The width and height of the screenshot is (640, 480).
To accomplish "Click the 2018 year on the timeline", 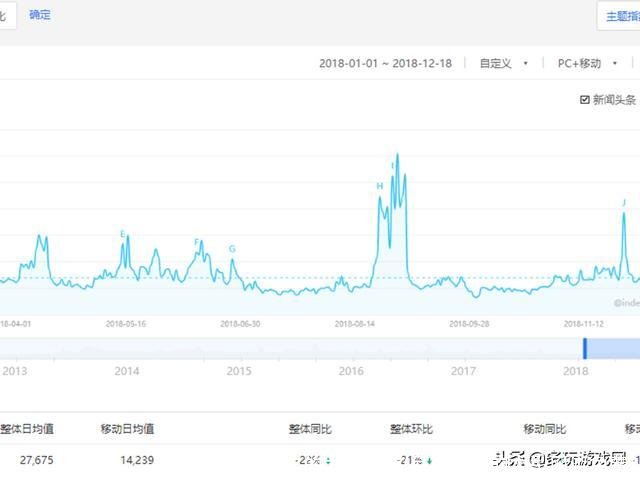I will [576, 371].
